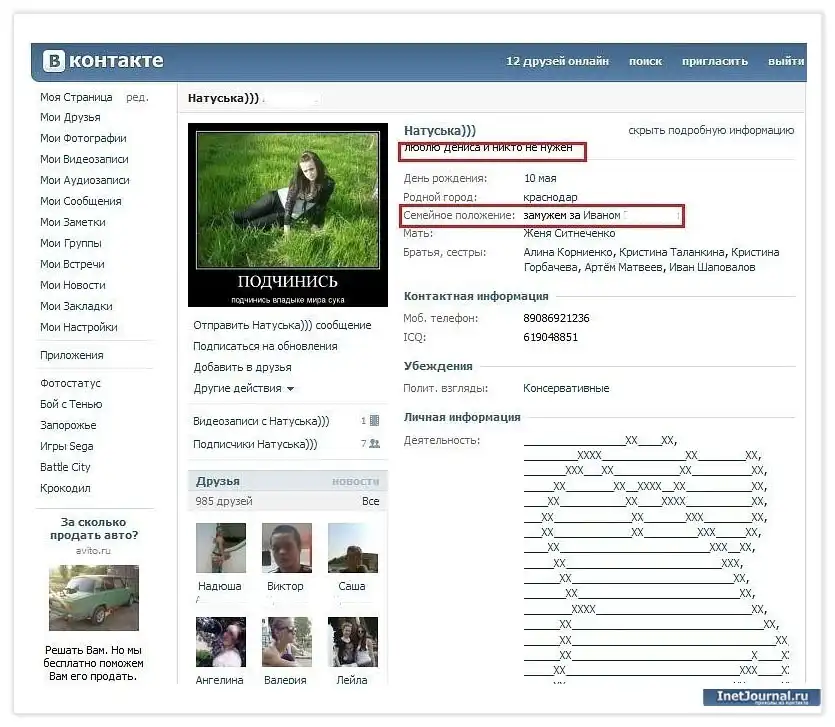Go to Мои Фотографии in the sidebar
Screen dimensions: 835x727
tap(83, 138)
